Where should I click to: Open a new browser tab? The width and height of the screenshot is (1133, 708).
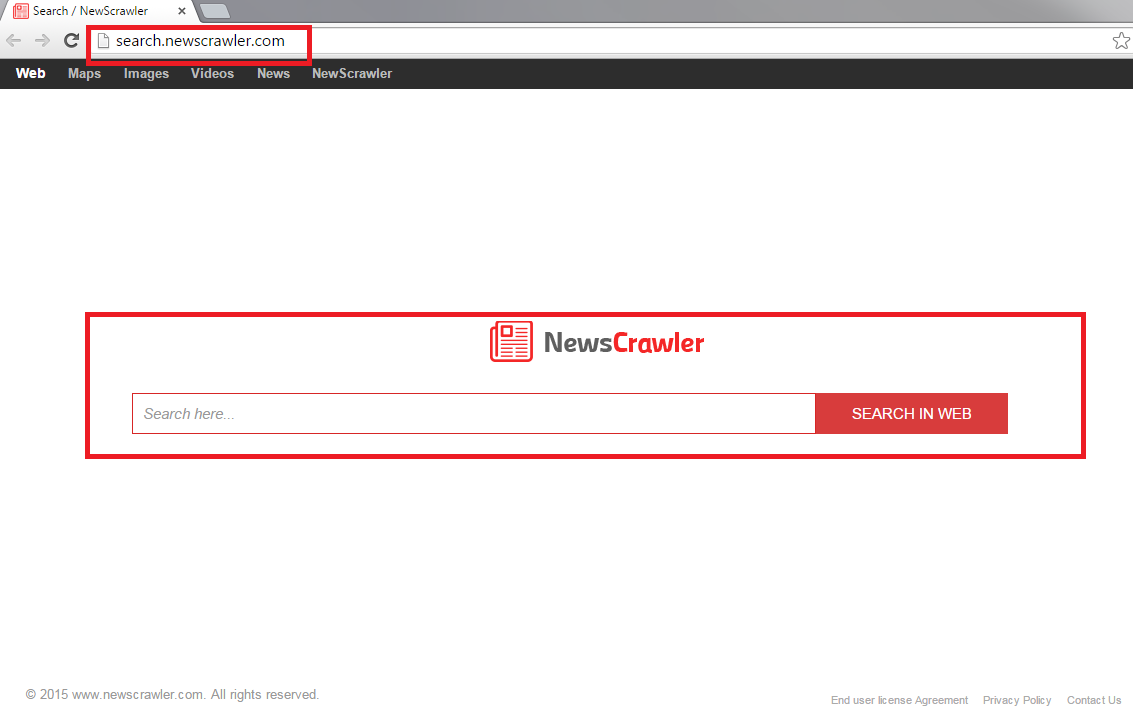pyautogui.click(x=215, y=11)
